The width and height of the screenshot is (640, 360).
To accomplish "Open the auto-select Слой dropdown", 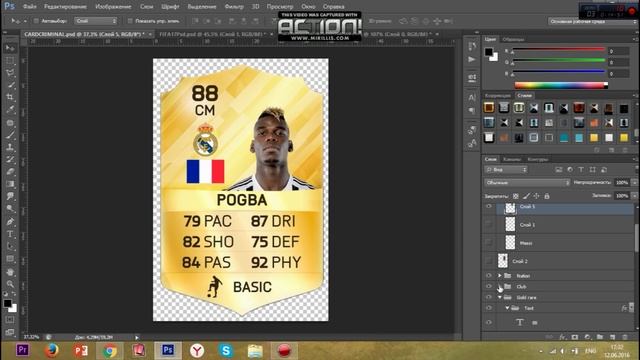I will pos(96,21).
